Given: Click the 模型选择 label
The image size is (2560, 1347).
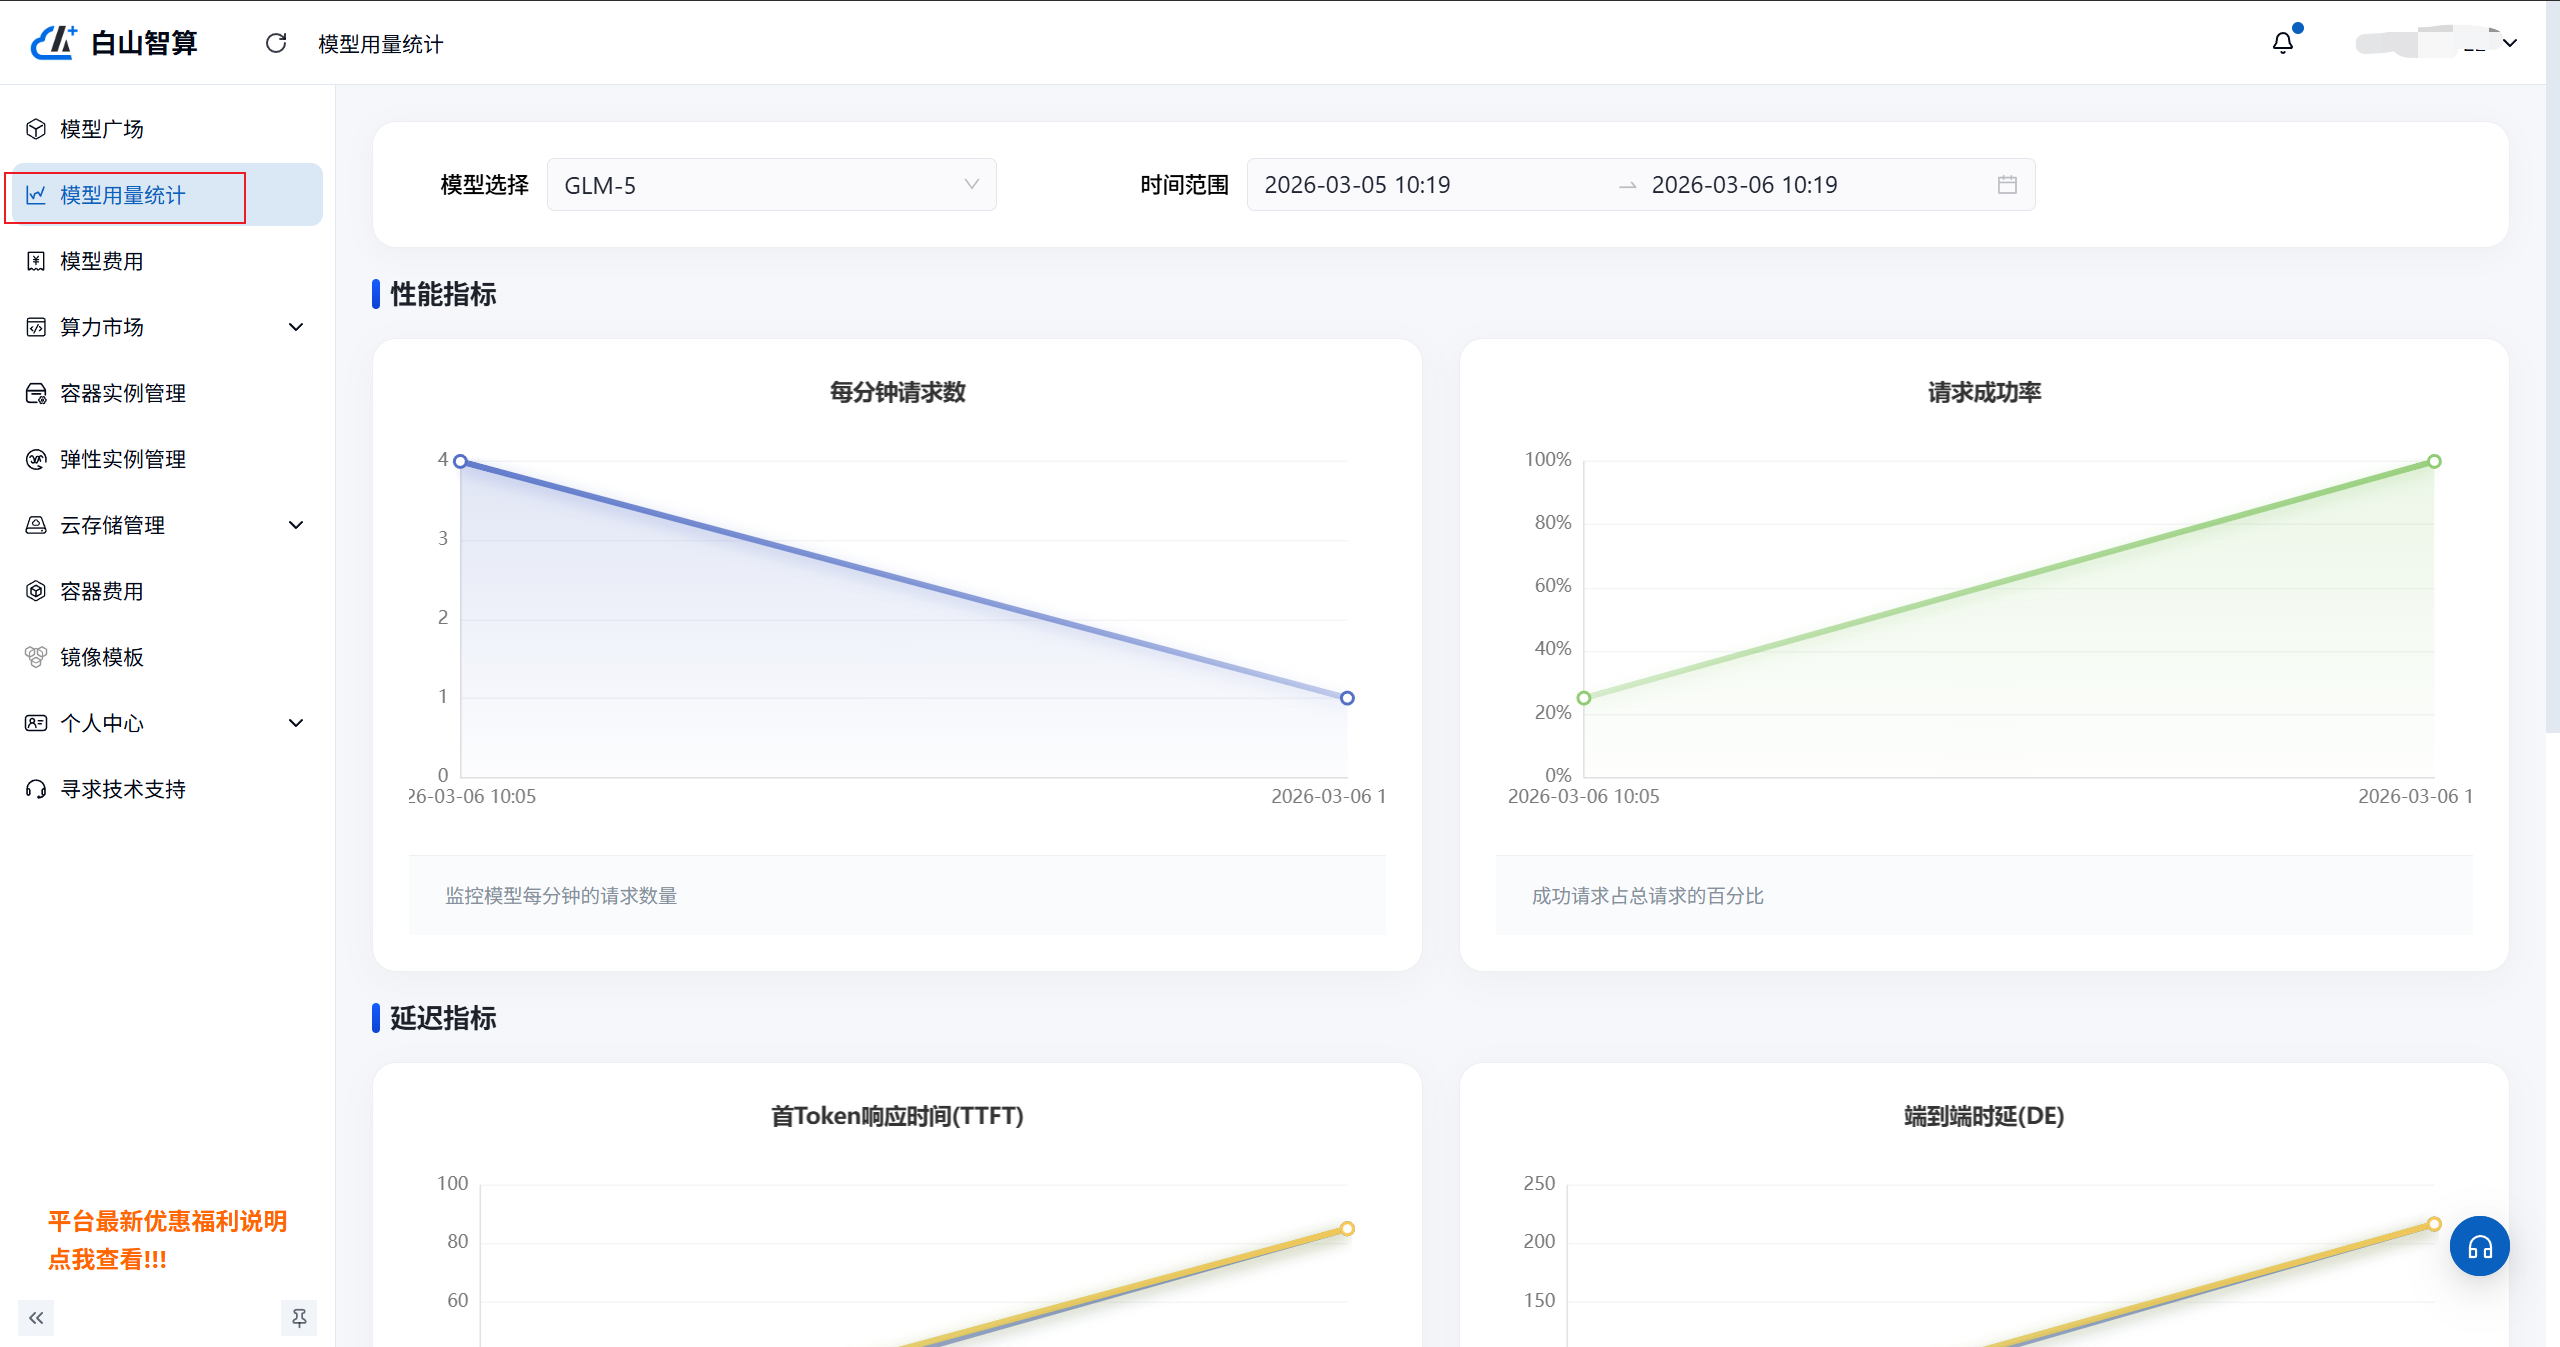Looking at the screenshot, I should [x=484, y=185].
